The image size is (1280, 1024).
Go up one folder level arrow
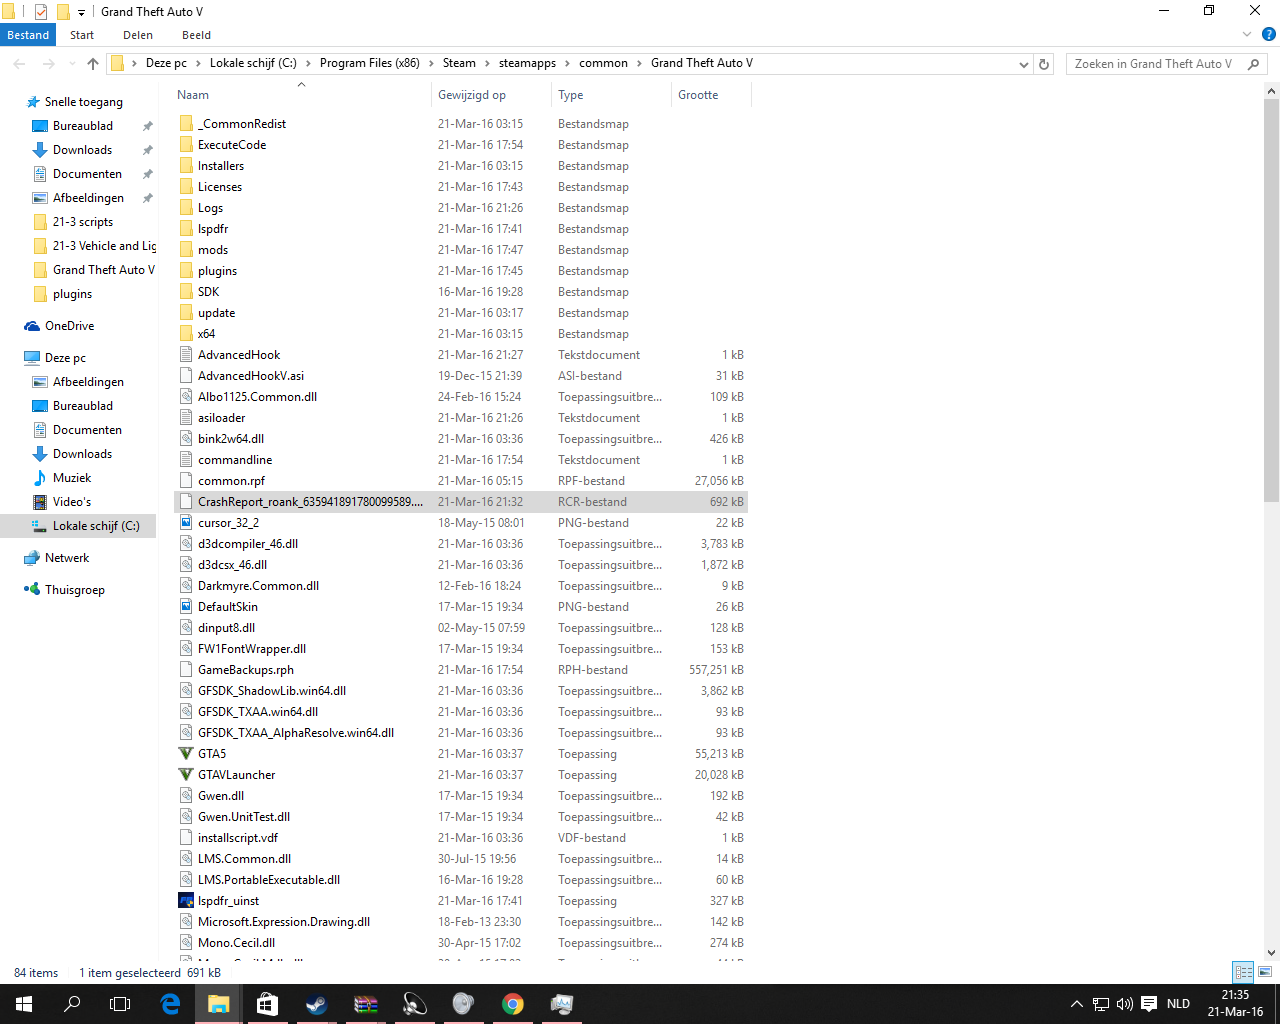point(93,63)
